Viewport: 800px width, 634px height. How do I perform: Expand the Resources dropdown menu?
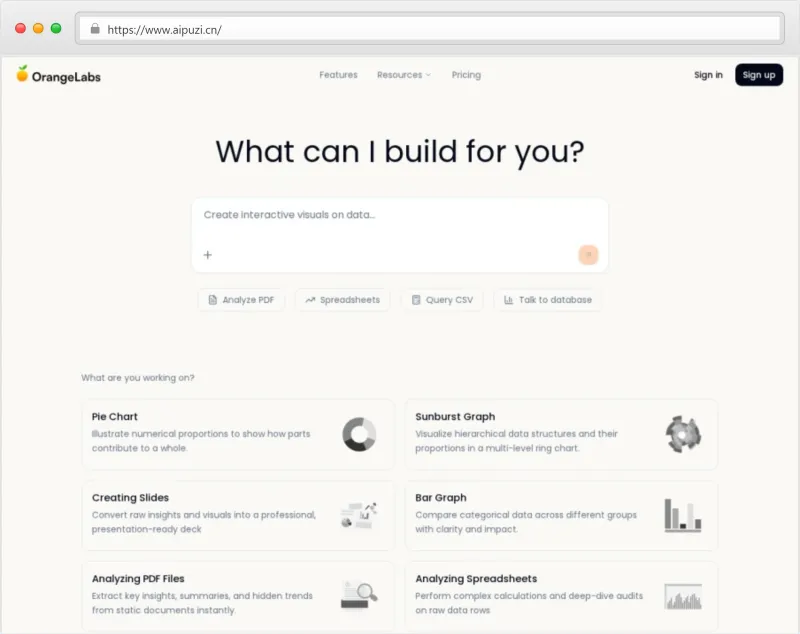(x=404, y=75)
